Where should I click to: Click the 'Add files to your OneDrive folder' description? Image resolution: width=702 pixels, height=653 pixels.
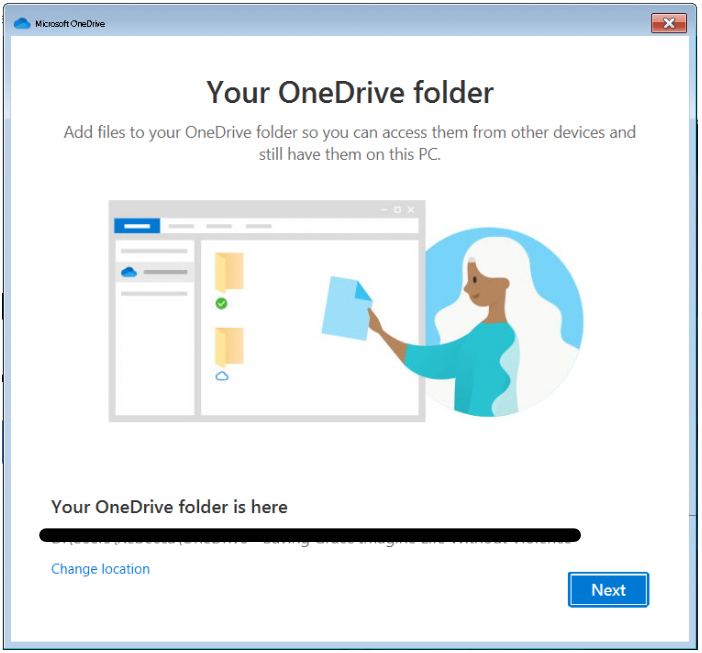[350, 143]
